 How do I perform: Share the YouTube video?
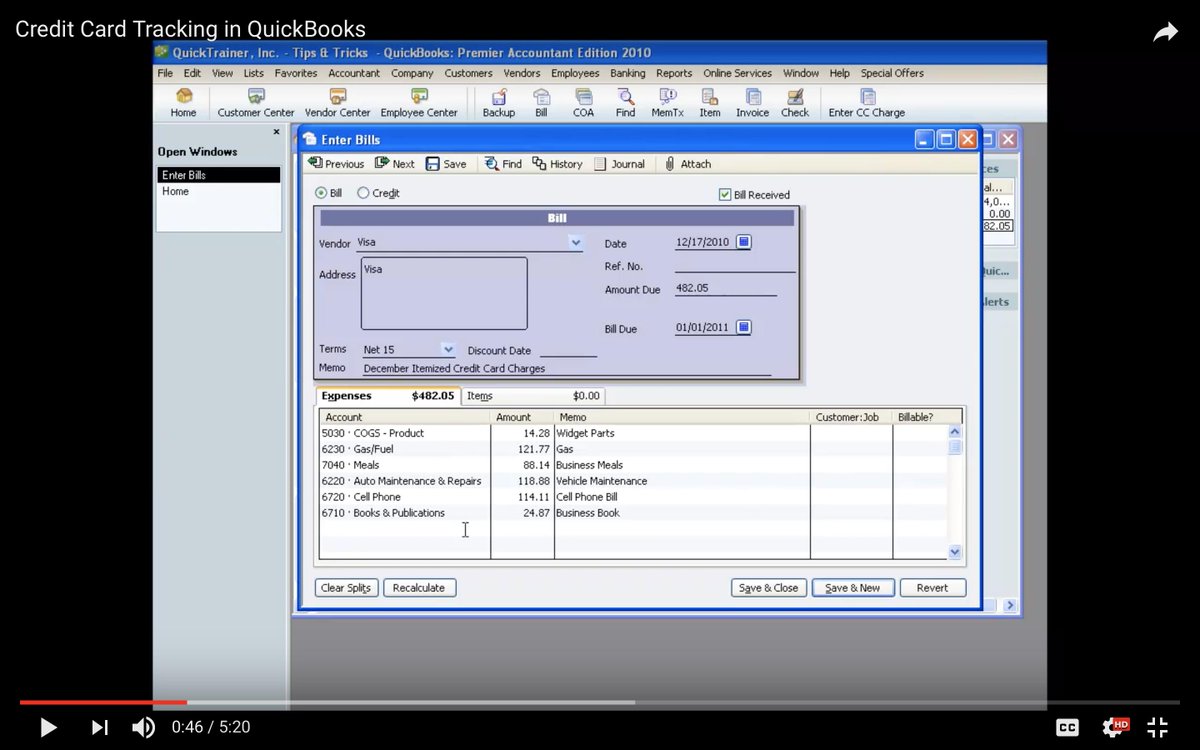[1166, 33]
